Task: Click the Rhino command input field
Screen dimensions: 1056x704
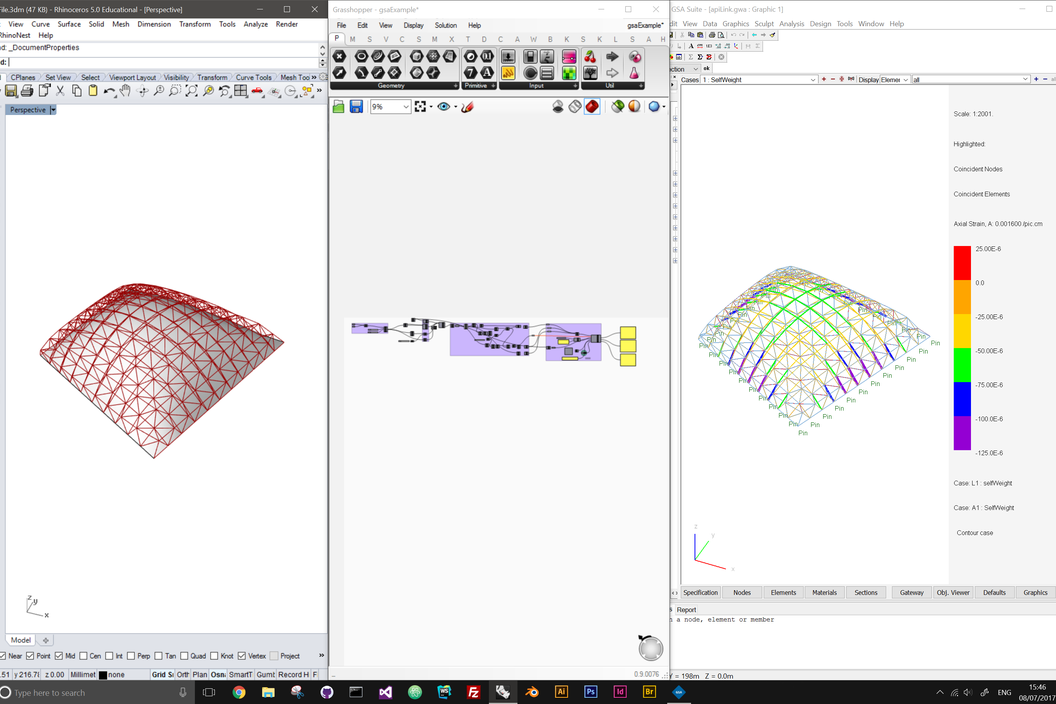Action: (162, 62)
